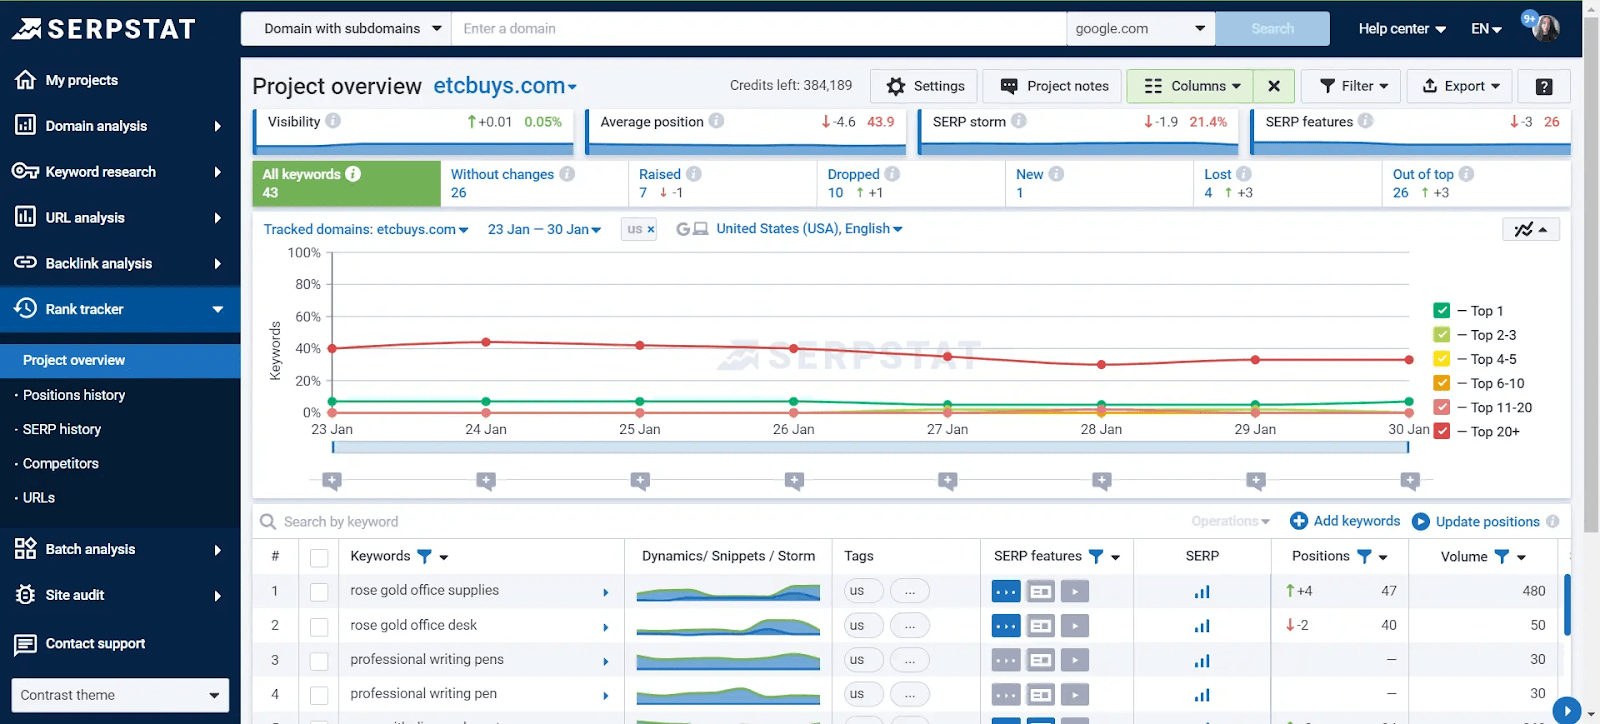
Task: Click the Serpstat logo
Action: (103, 29)
